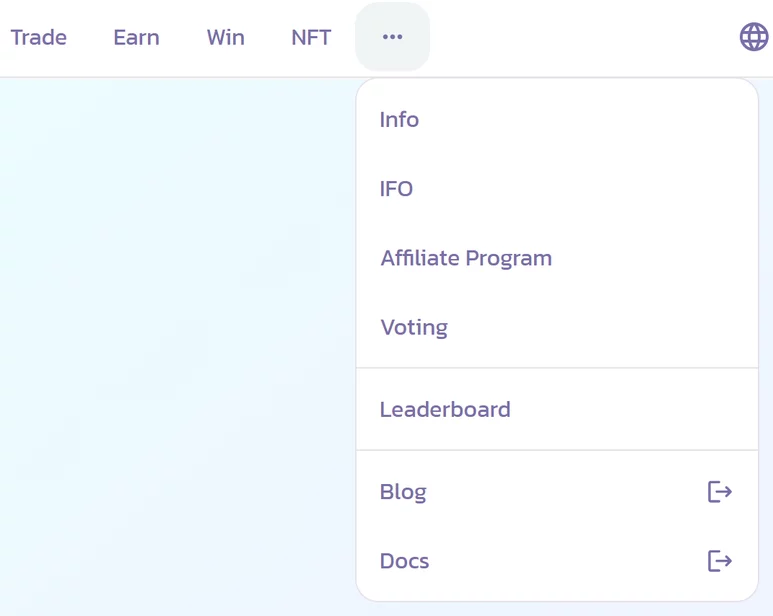Viewport: 773px width, 616px height.
Task: Switch to the Trade section
Action: pos(39,37)
